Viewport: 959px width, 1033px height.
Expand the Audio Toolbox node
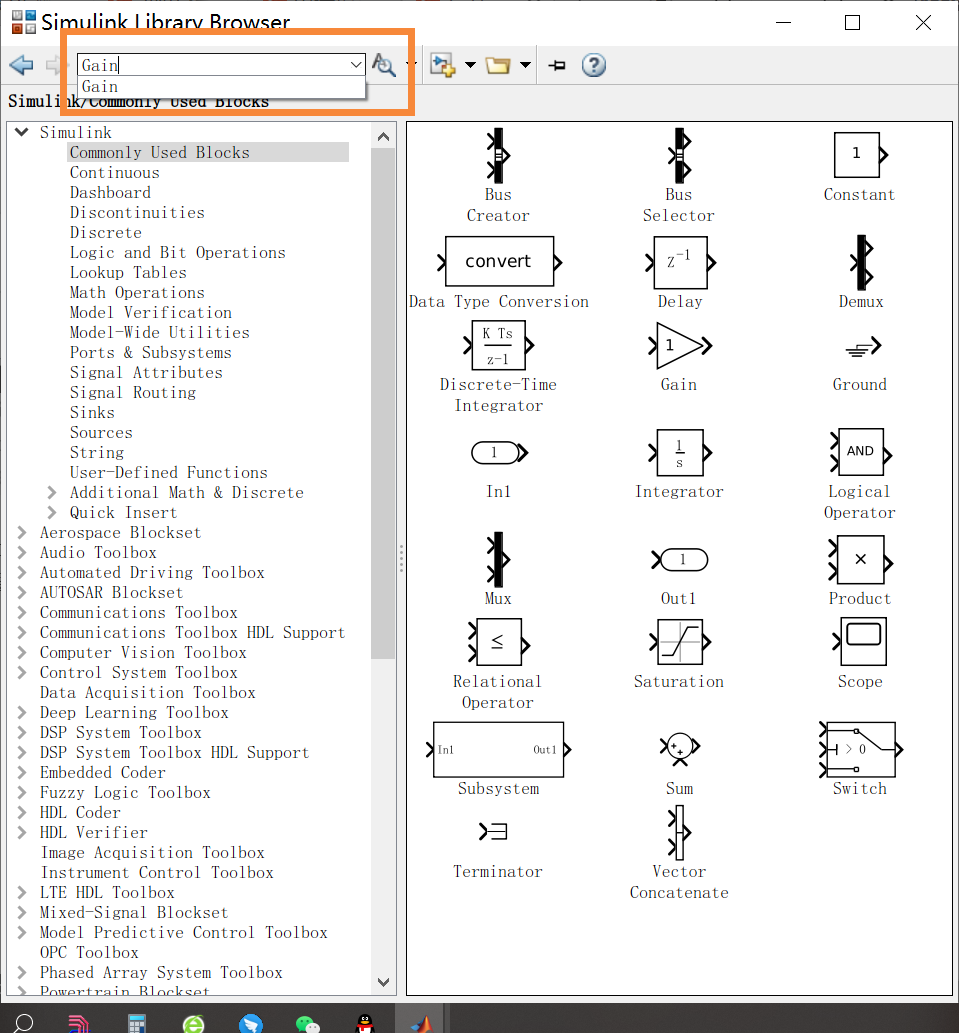pos(22,553)
